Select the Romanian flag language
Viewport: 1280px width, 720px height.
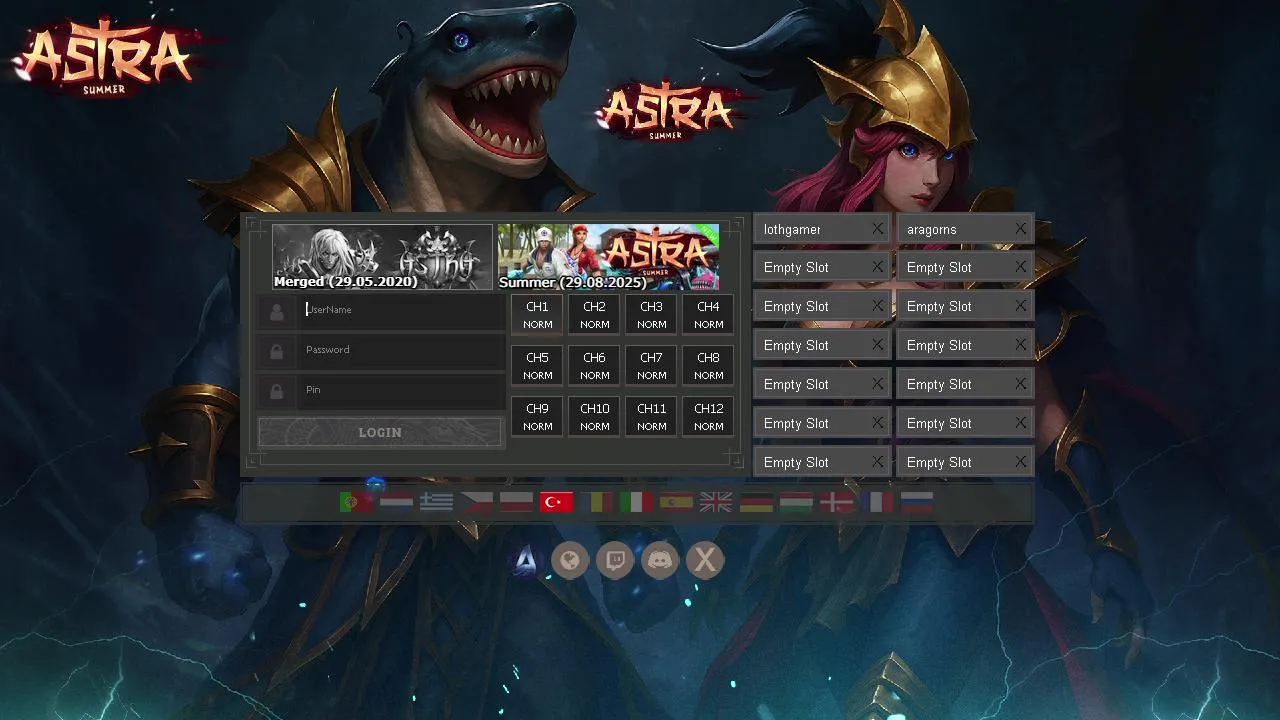point(596,502)
